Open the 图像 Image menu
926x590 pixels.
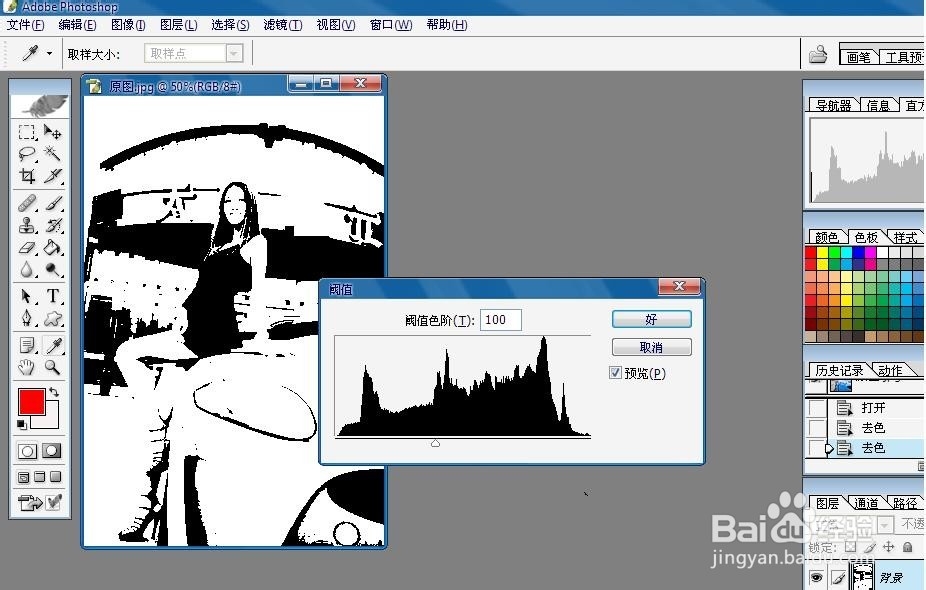point(128,25)
